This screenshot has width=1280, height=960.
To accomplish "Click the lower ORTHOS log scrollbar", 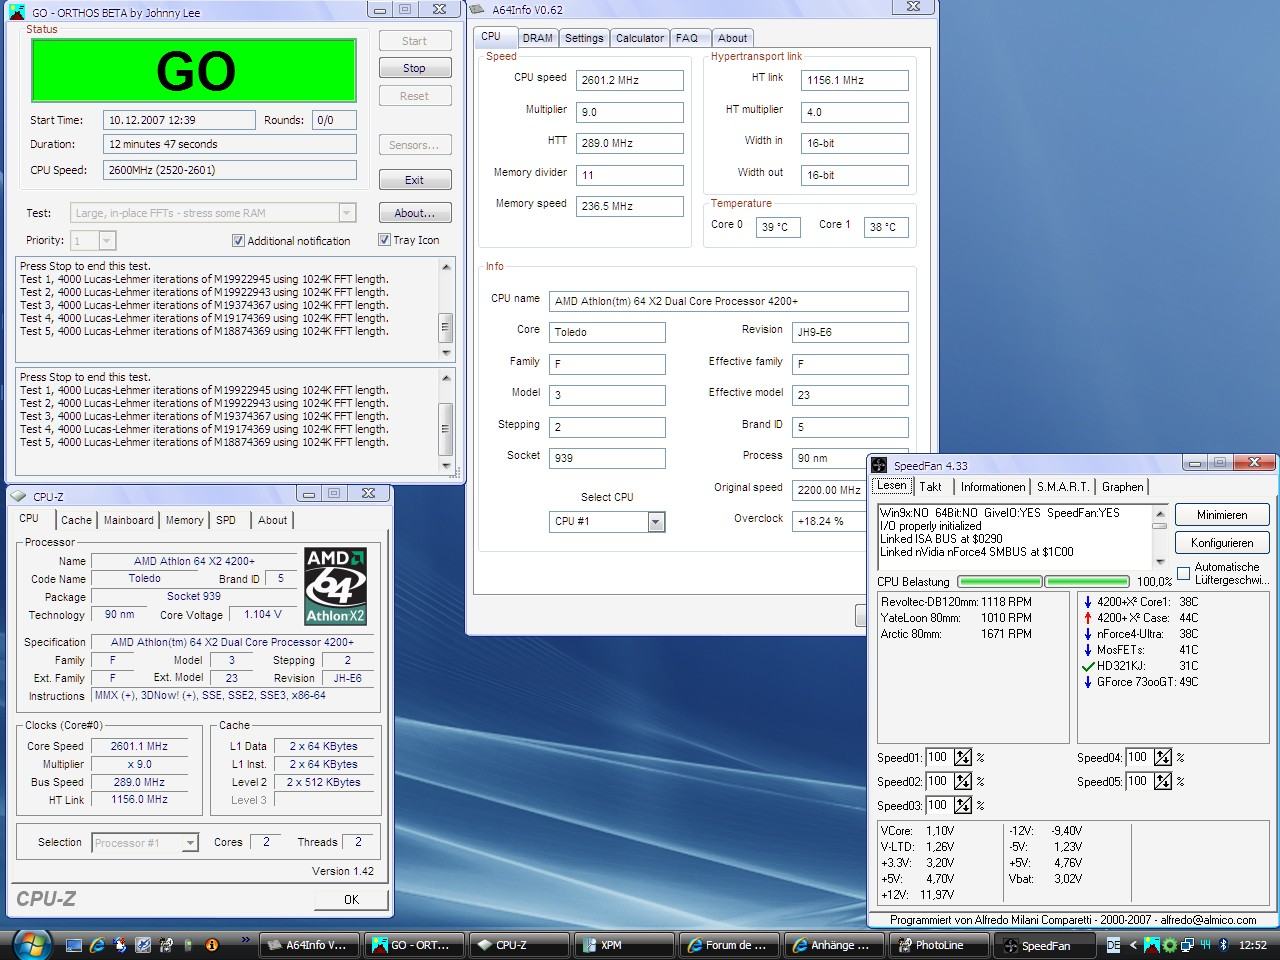I will click(446, 421).
